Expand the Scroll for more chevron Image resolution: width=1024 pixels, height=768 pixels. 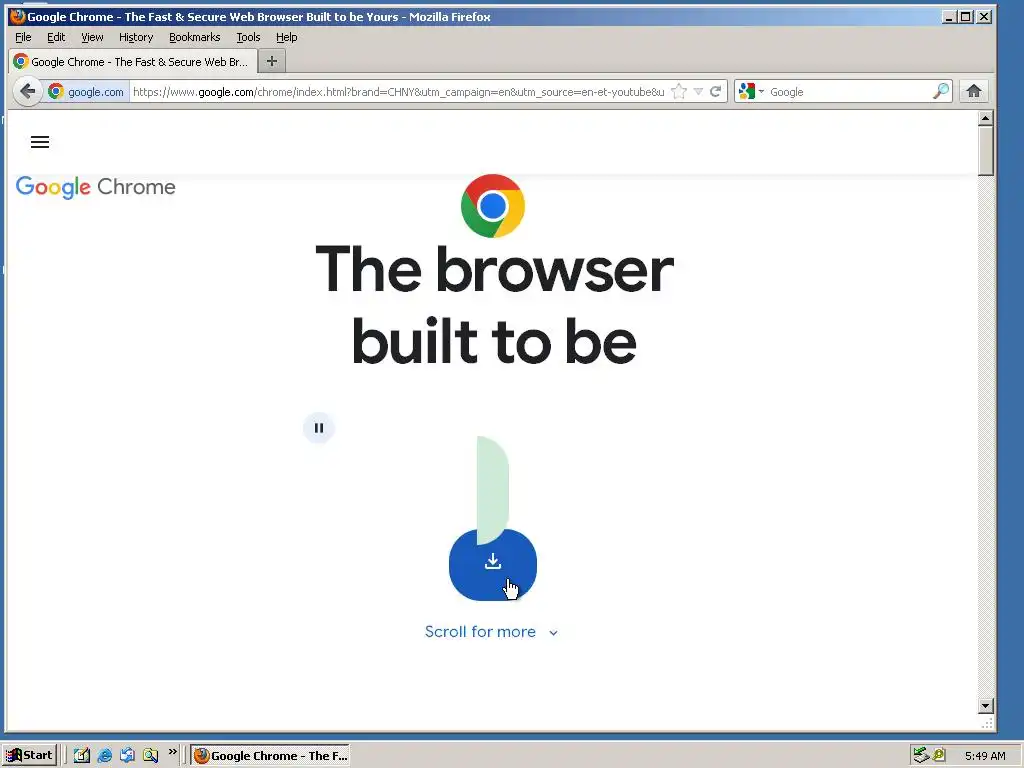tap(553, 633)
